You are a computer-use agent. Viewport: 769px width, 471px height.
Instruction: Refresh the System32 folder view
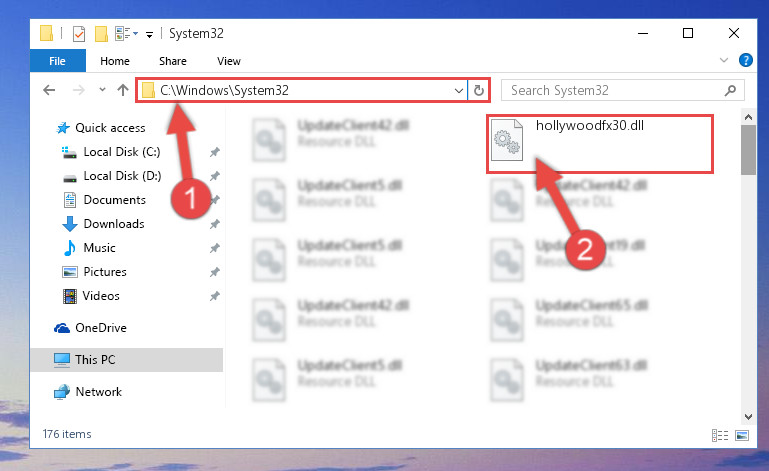click(479, 90)
